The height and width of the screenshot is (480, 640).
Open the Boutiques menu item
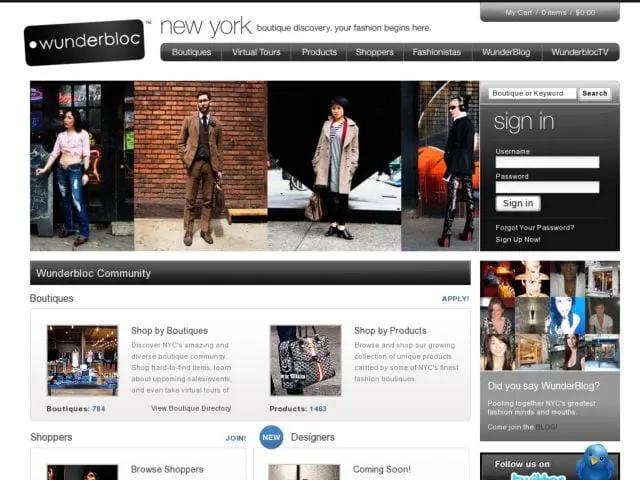pos(191,52)
